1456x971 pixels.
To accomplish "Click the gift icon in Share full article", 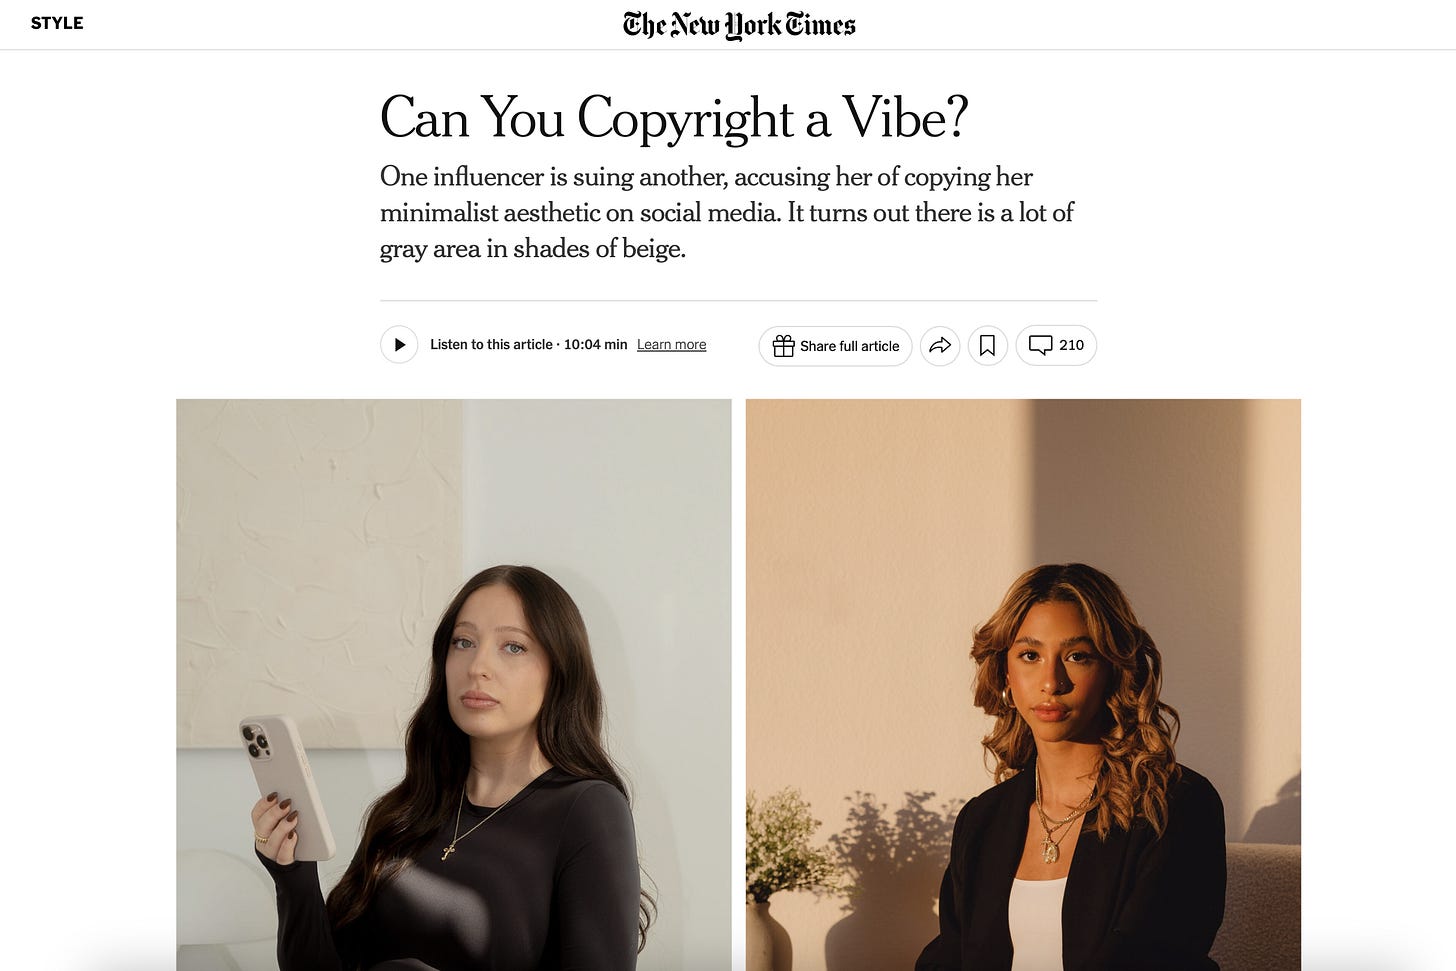I will pos(784,346).
